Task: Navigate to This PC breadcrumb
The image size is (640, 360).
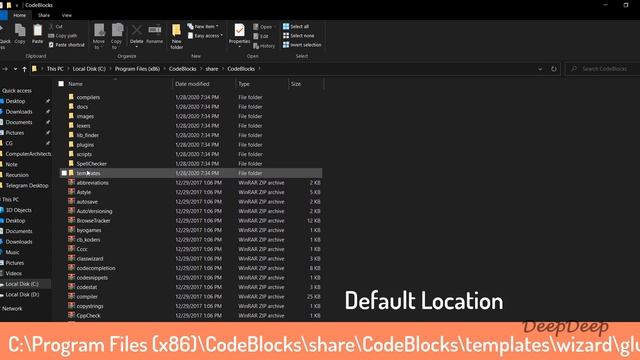Action: tap(55, 69)
